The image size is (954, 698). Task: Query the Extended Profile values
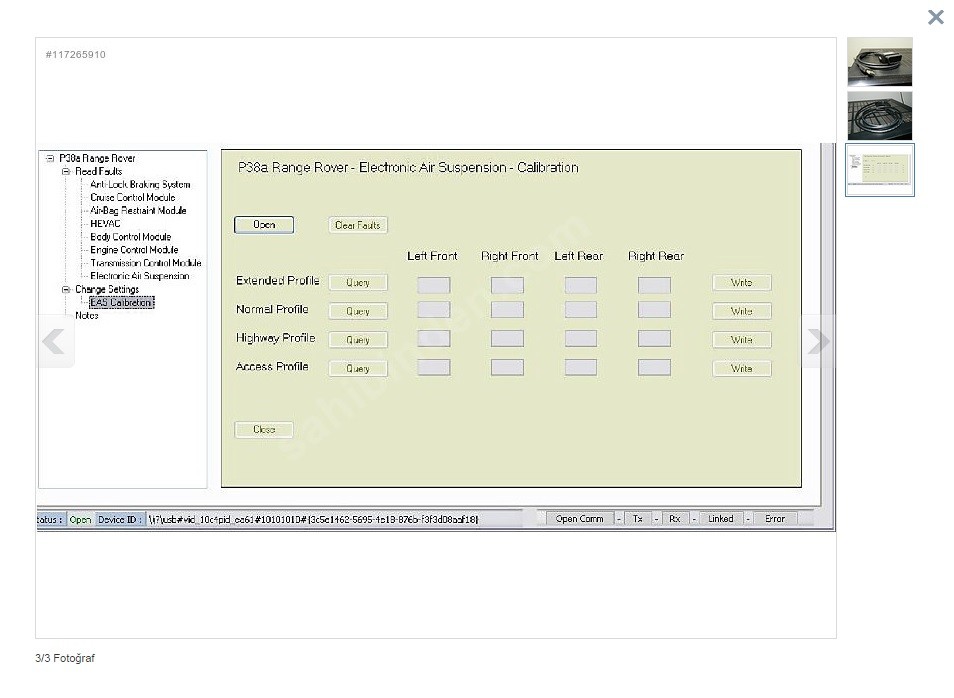point(358,283)
